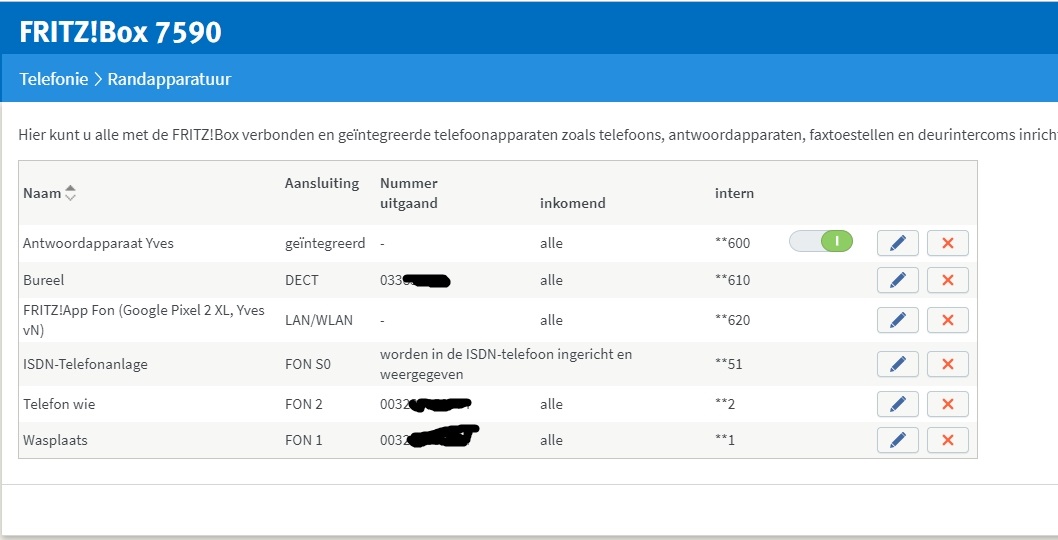Select the Bureel device name

point(43,280)
